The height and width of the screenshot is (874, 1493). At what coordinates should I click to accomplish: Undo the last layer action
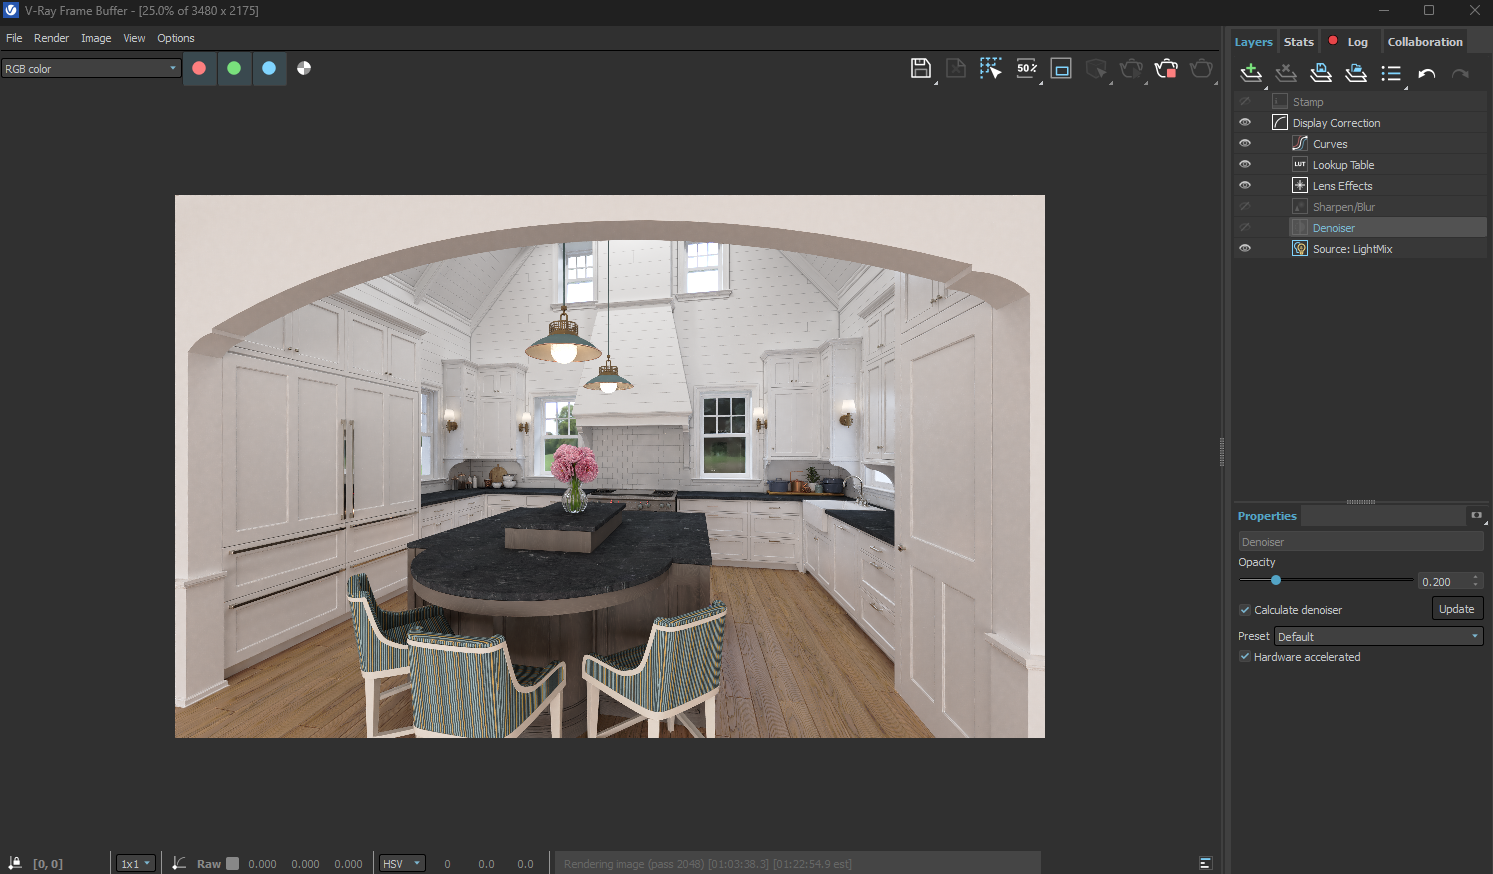click(x=1427, y=73)
